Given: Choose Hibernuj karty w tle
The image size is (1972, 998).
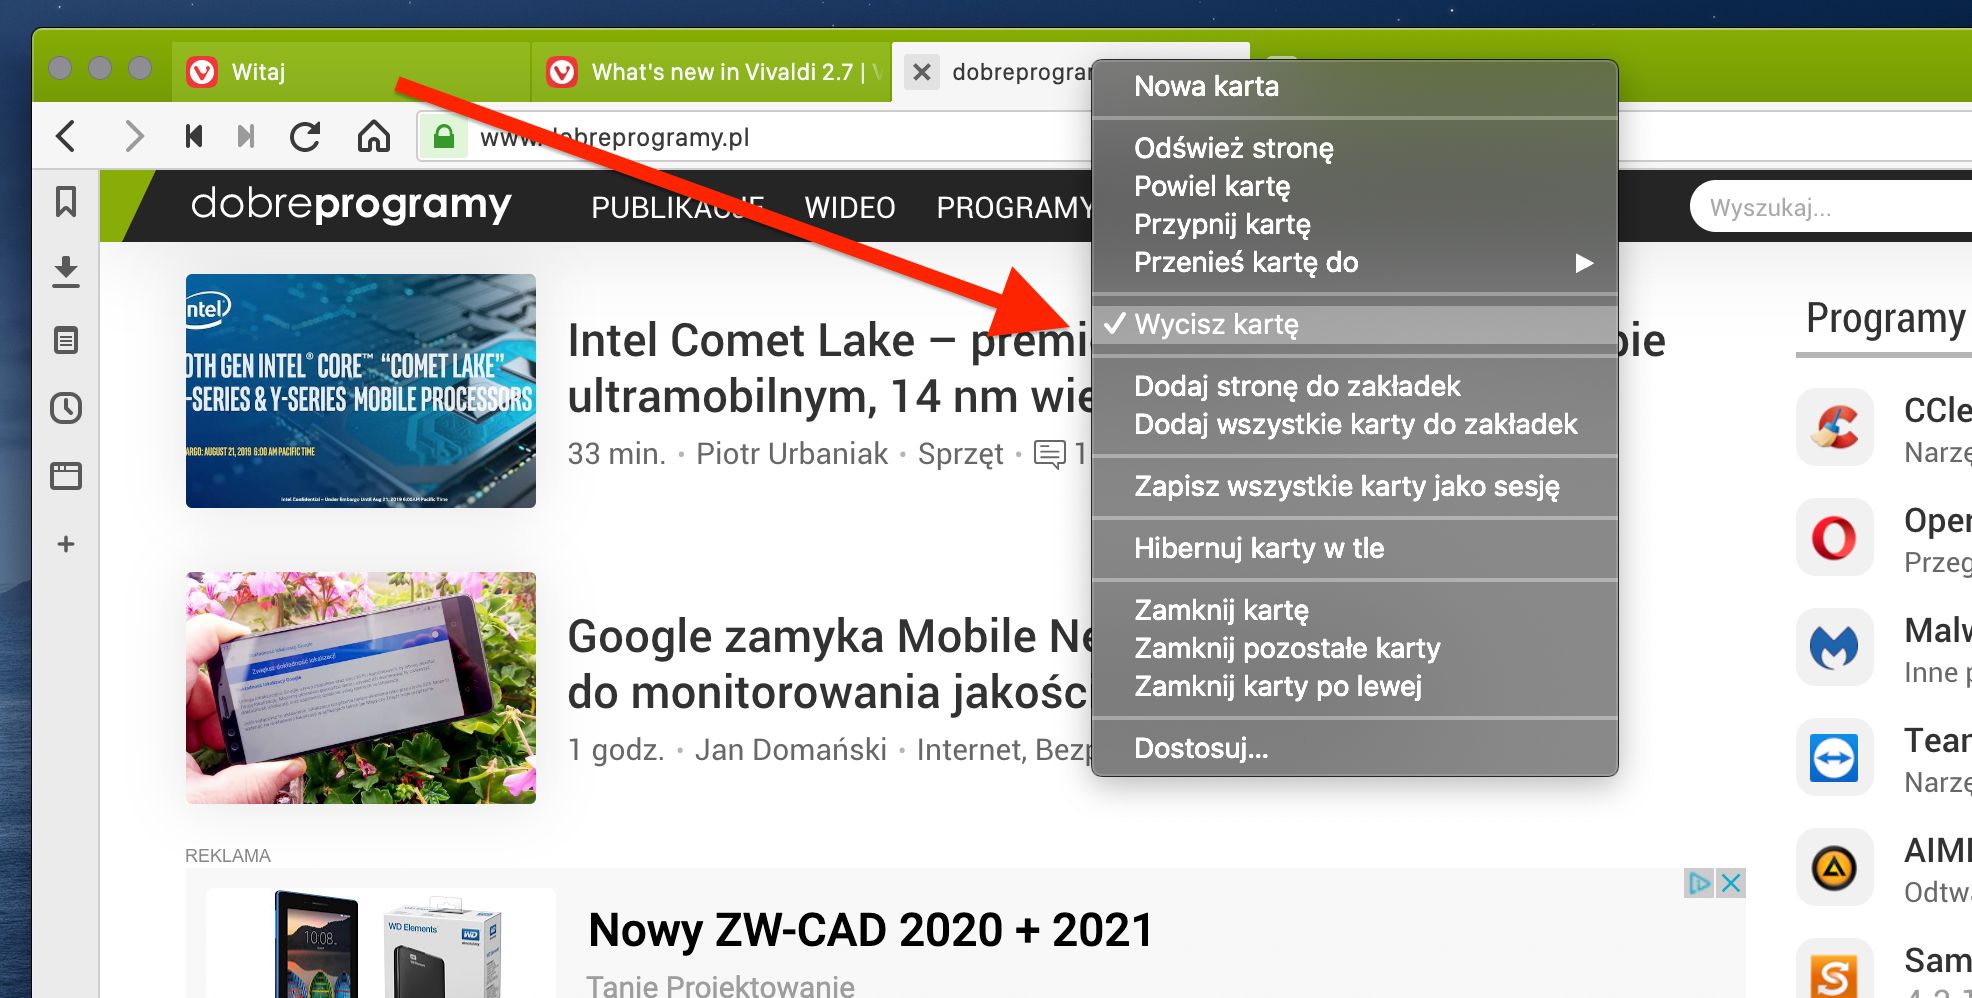Looking at the screenshot, I should click(x=1259, y=548).
